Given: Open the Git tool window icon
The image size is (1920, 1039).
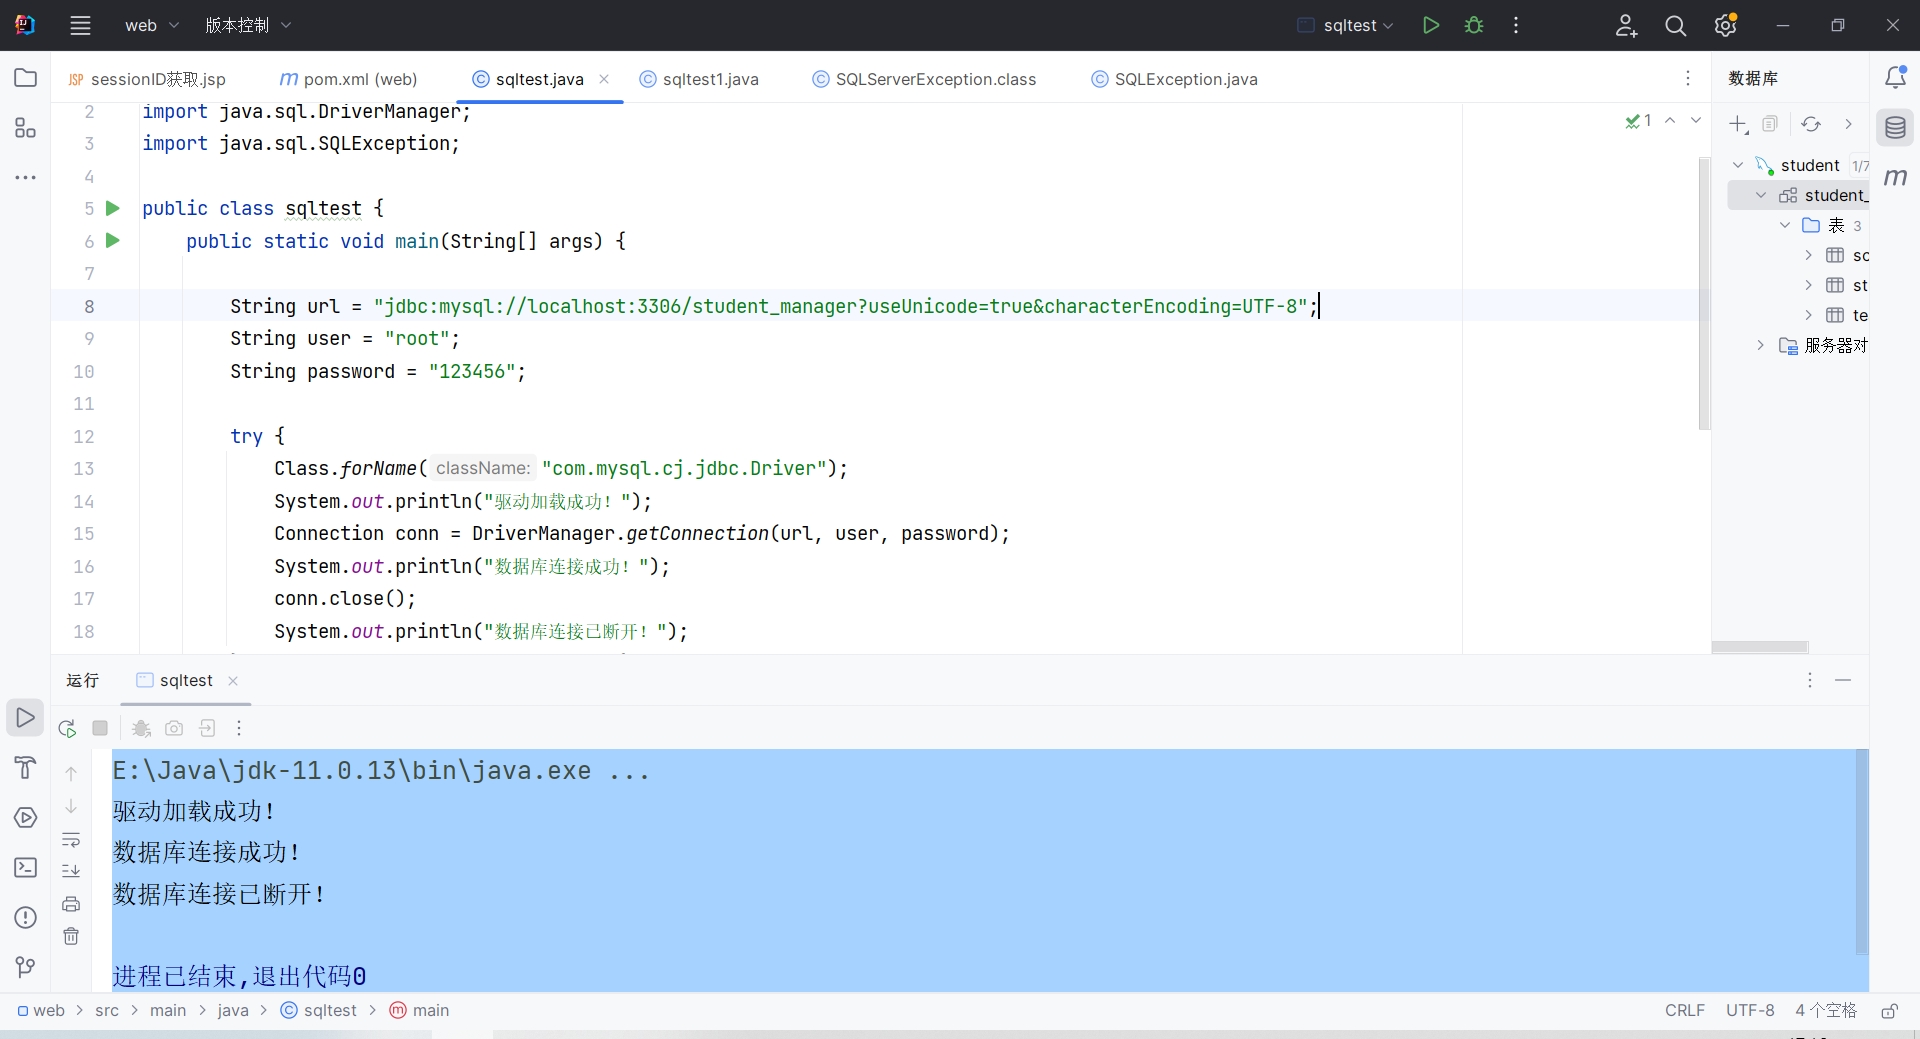Looking at the screenshot, I should (x=26, y=967).
